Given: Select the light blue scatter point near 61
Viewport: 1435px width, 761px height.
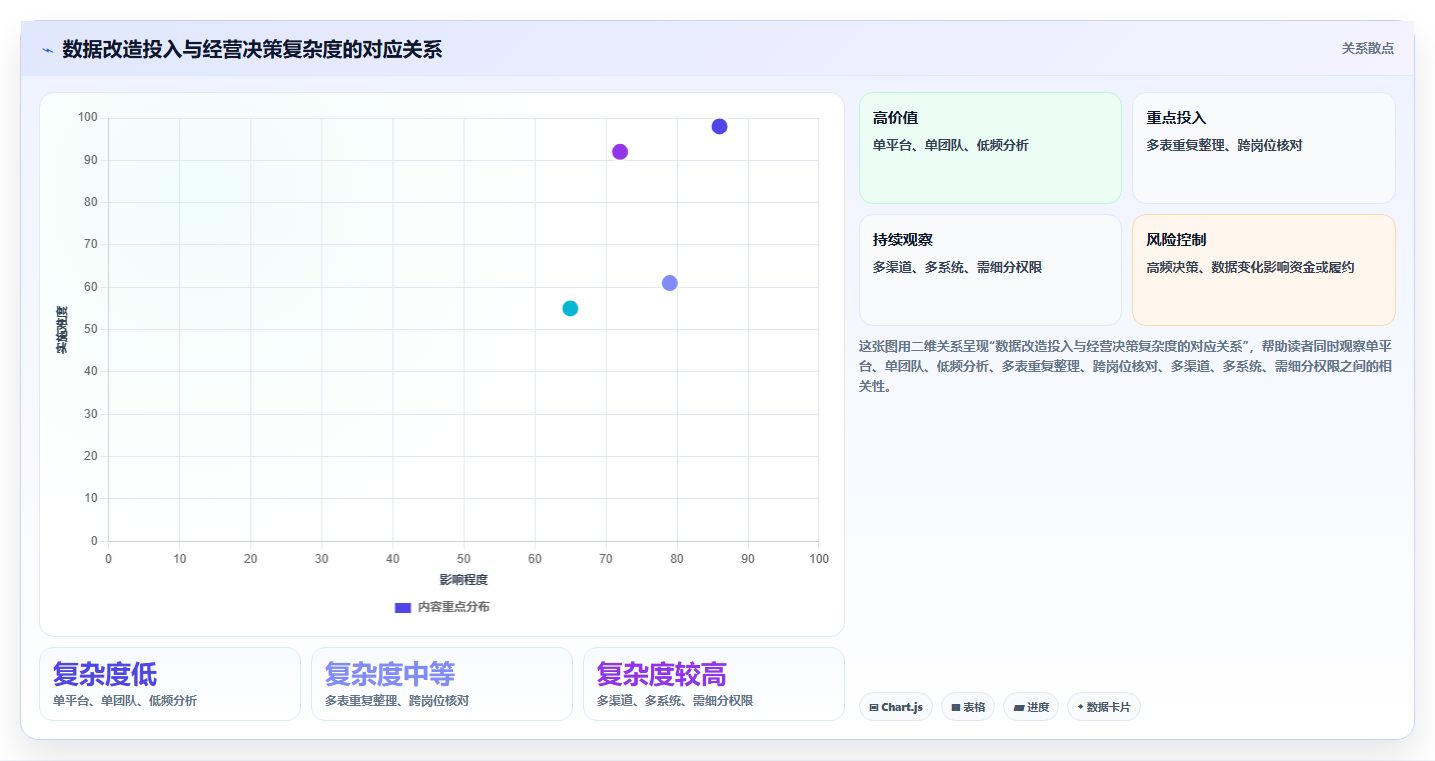Looking at the screenshot, I should click(670, 283).
